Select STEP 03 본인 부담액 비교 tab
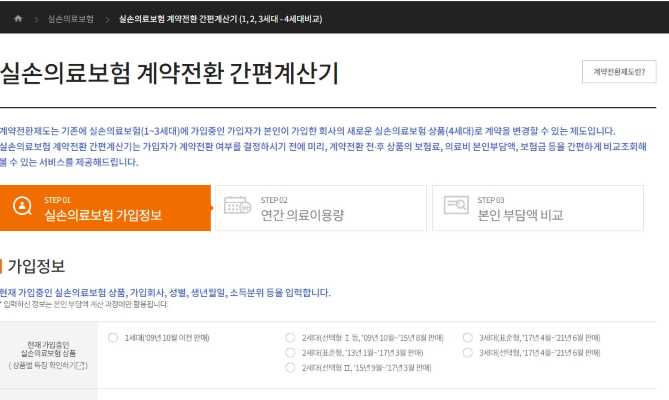The width and height of the screenshot is (669, 400). (x=538, y=208)
